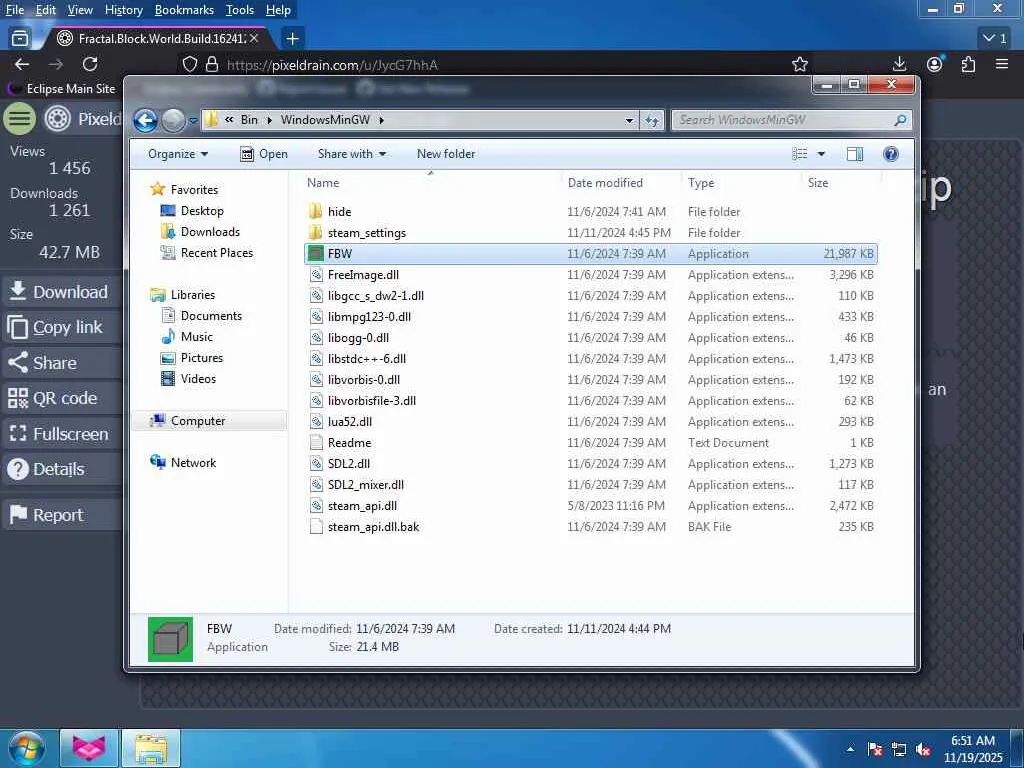Click the Explorer back arrow button

(145, 120)
